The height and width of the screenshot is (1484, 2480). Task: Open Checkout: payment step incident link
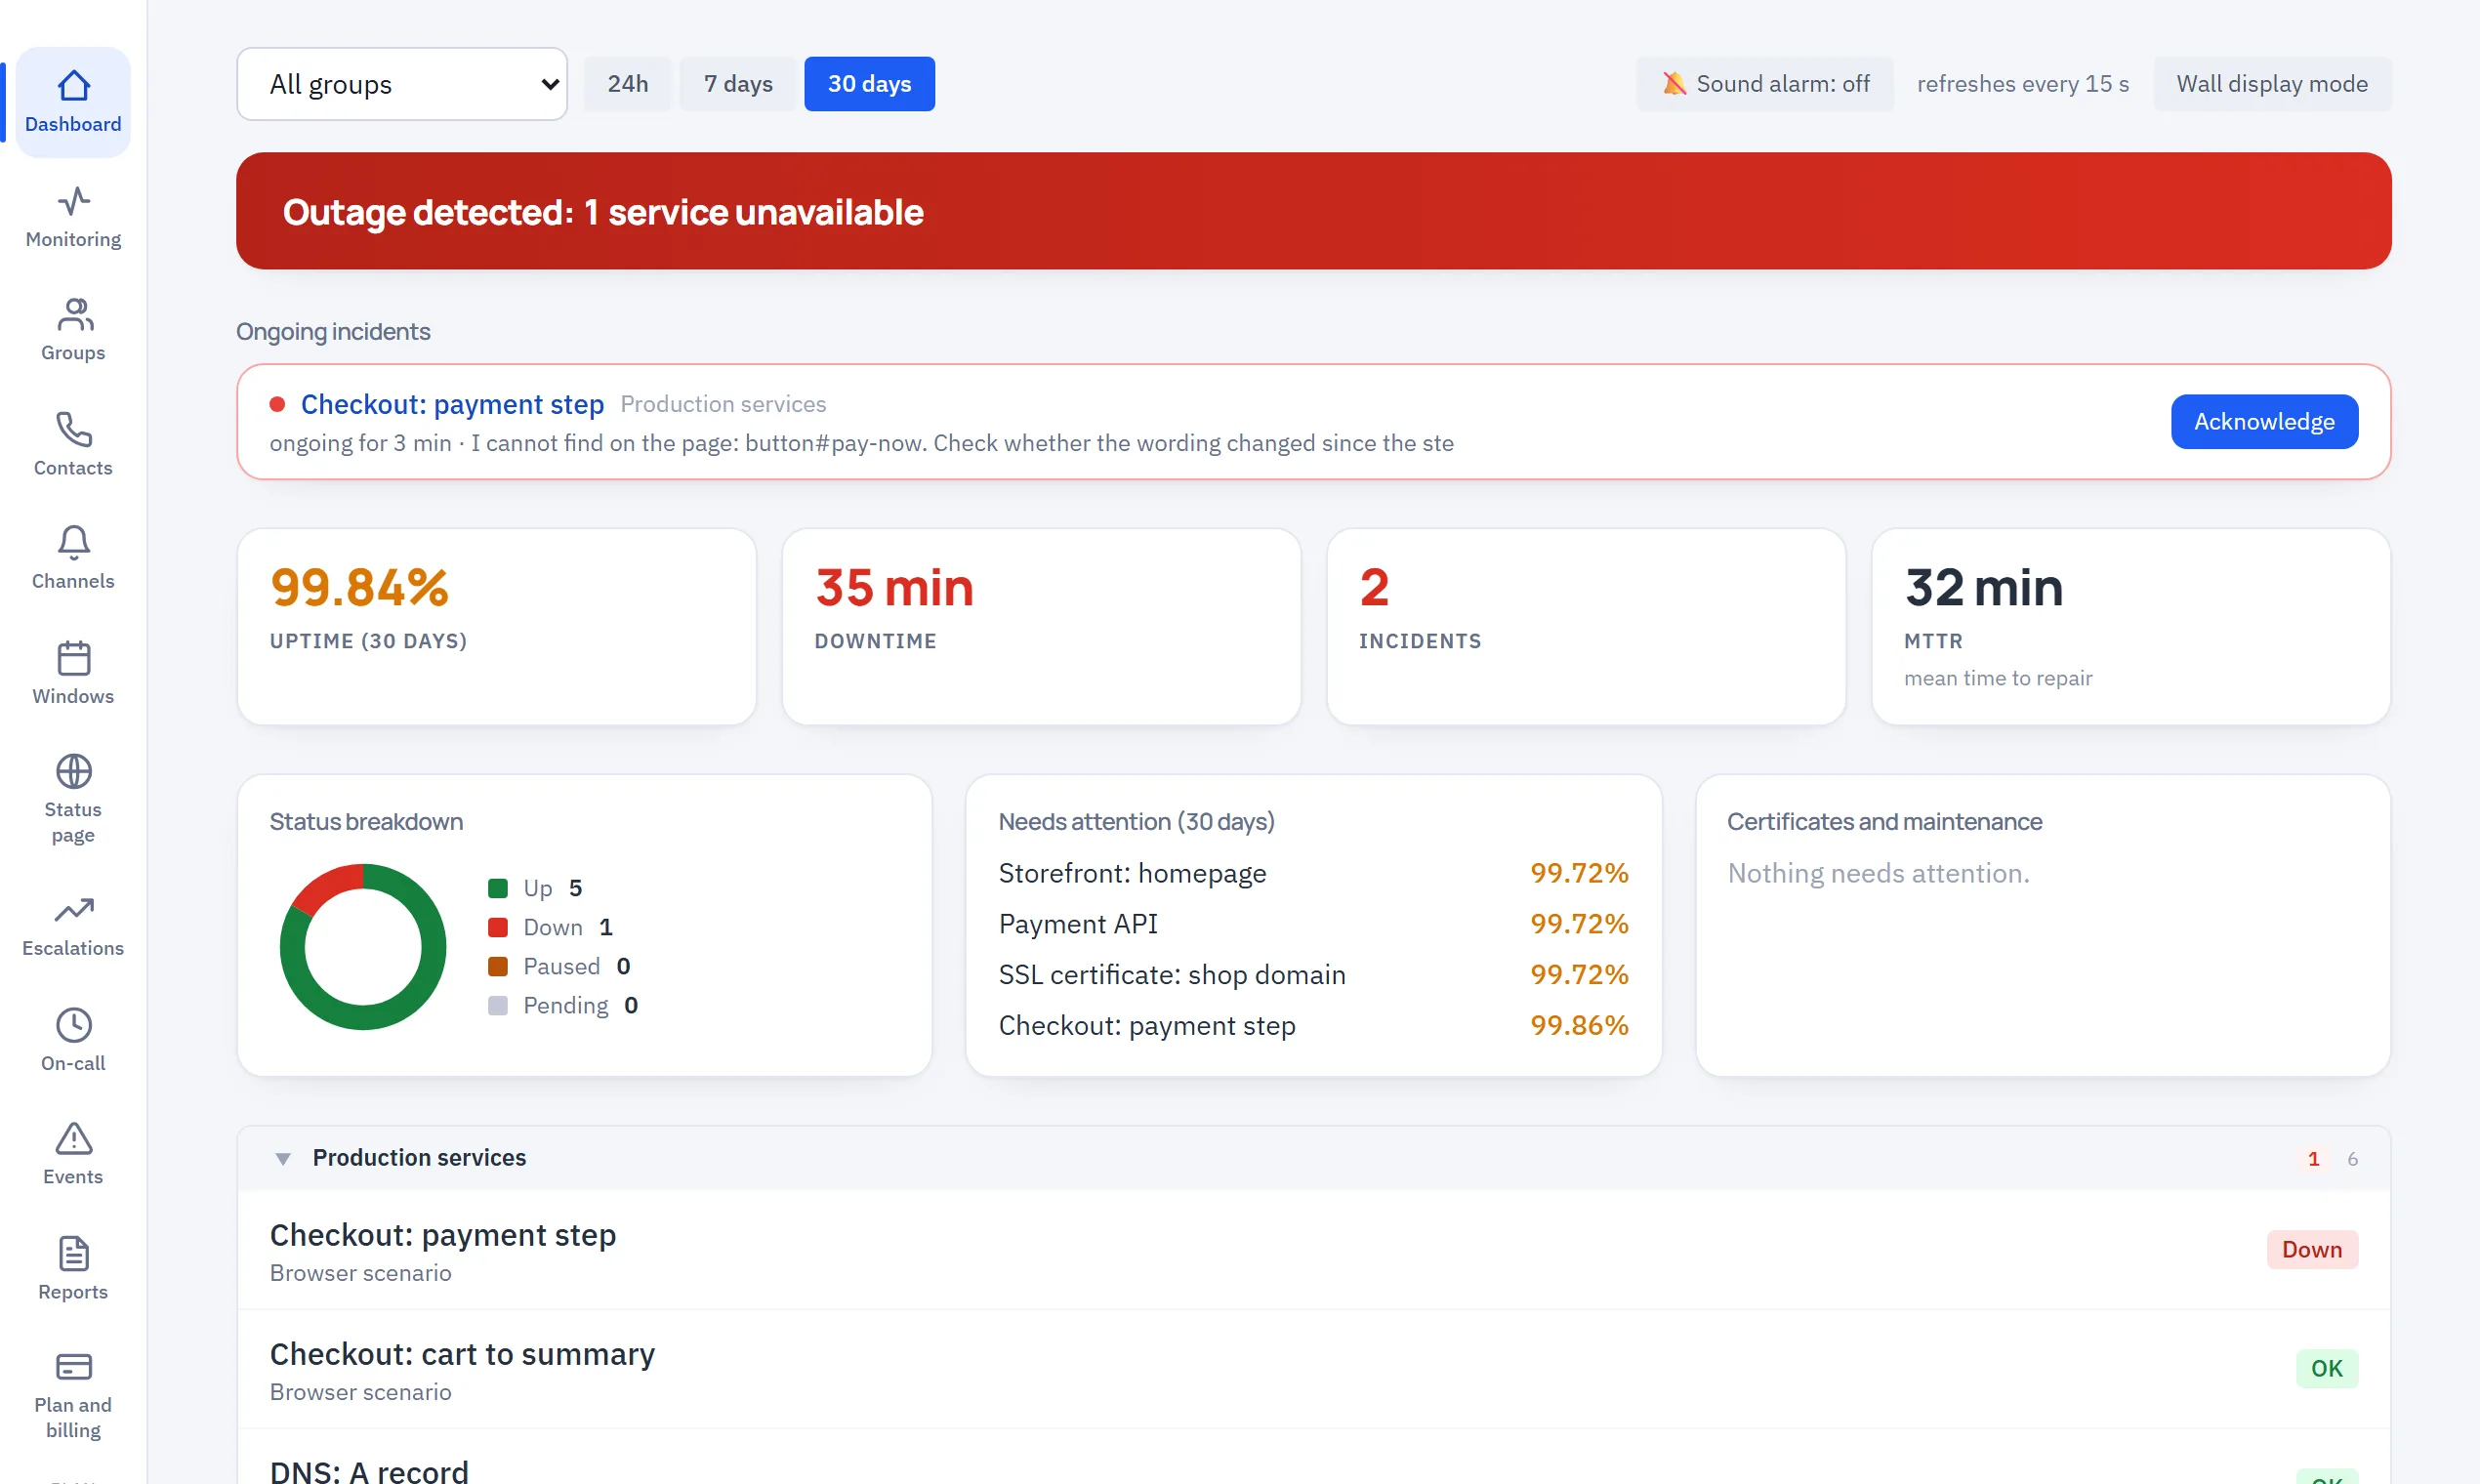pyautogui.click(x=452, y=404)
